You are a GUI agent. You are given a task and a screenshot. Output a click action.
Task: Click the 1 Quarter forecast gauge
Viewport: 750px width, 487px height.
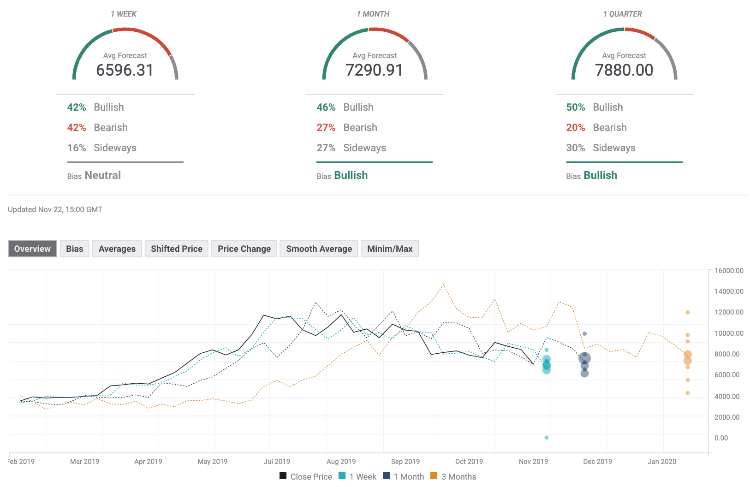624,56
